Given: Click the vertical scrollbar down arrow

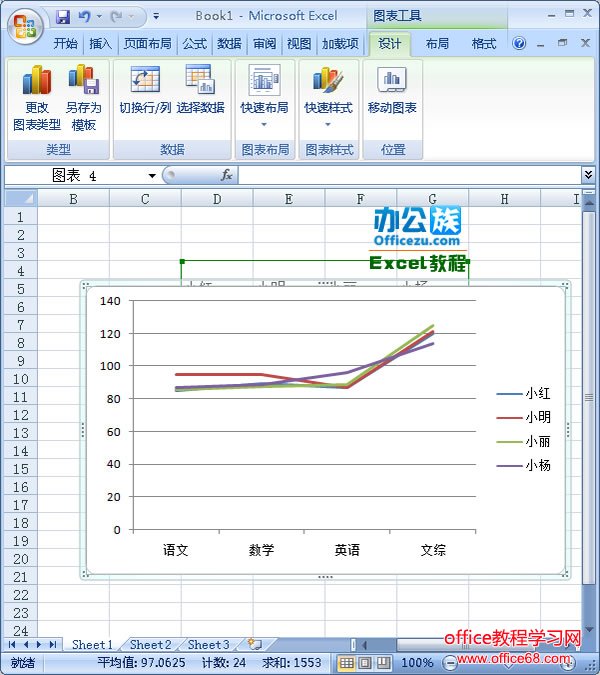Looking at the screenshot, I should [x=588, y=629].
